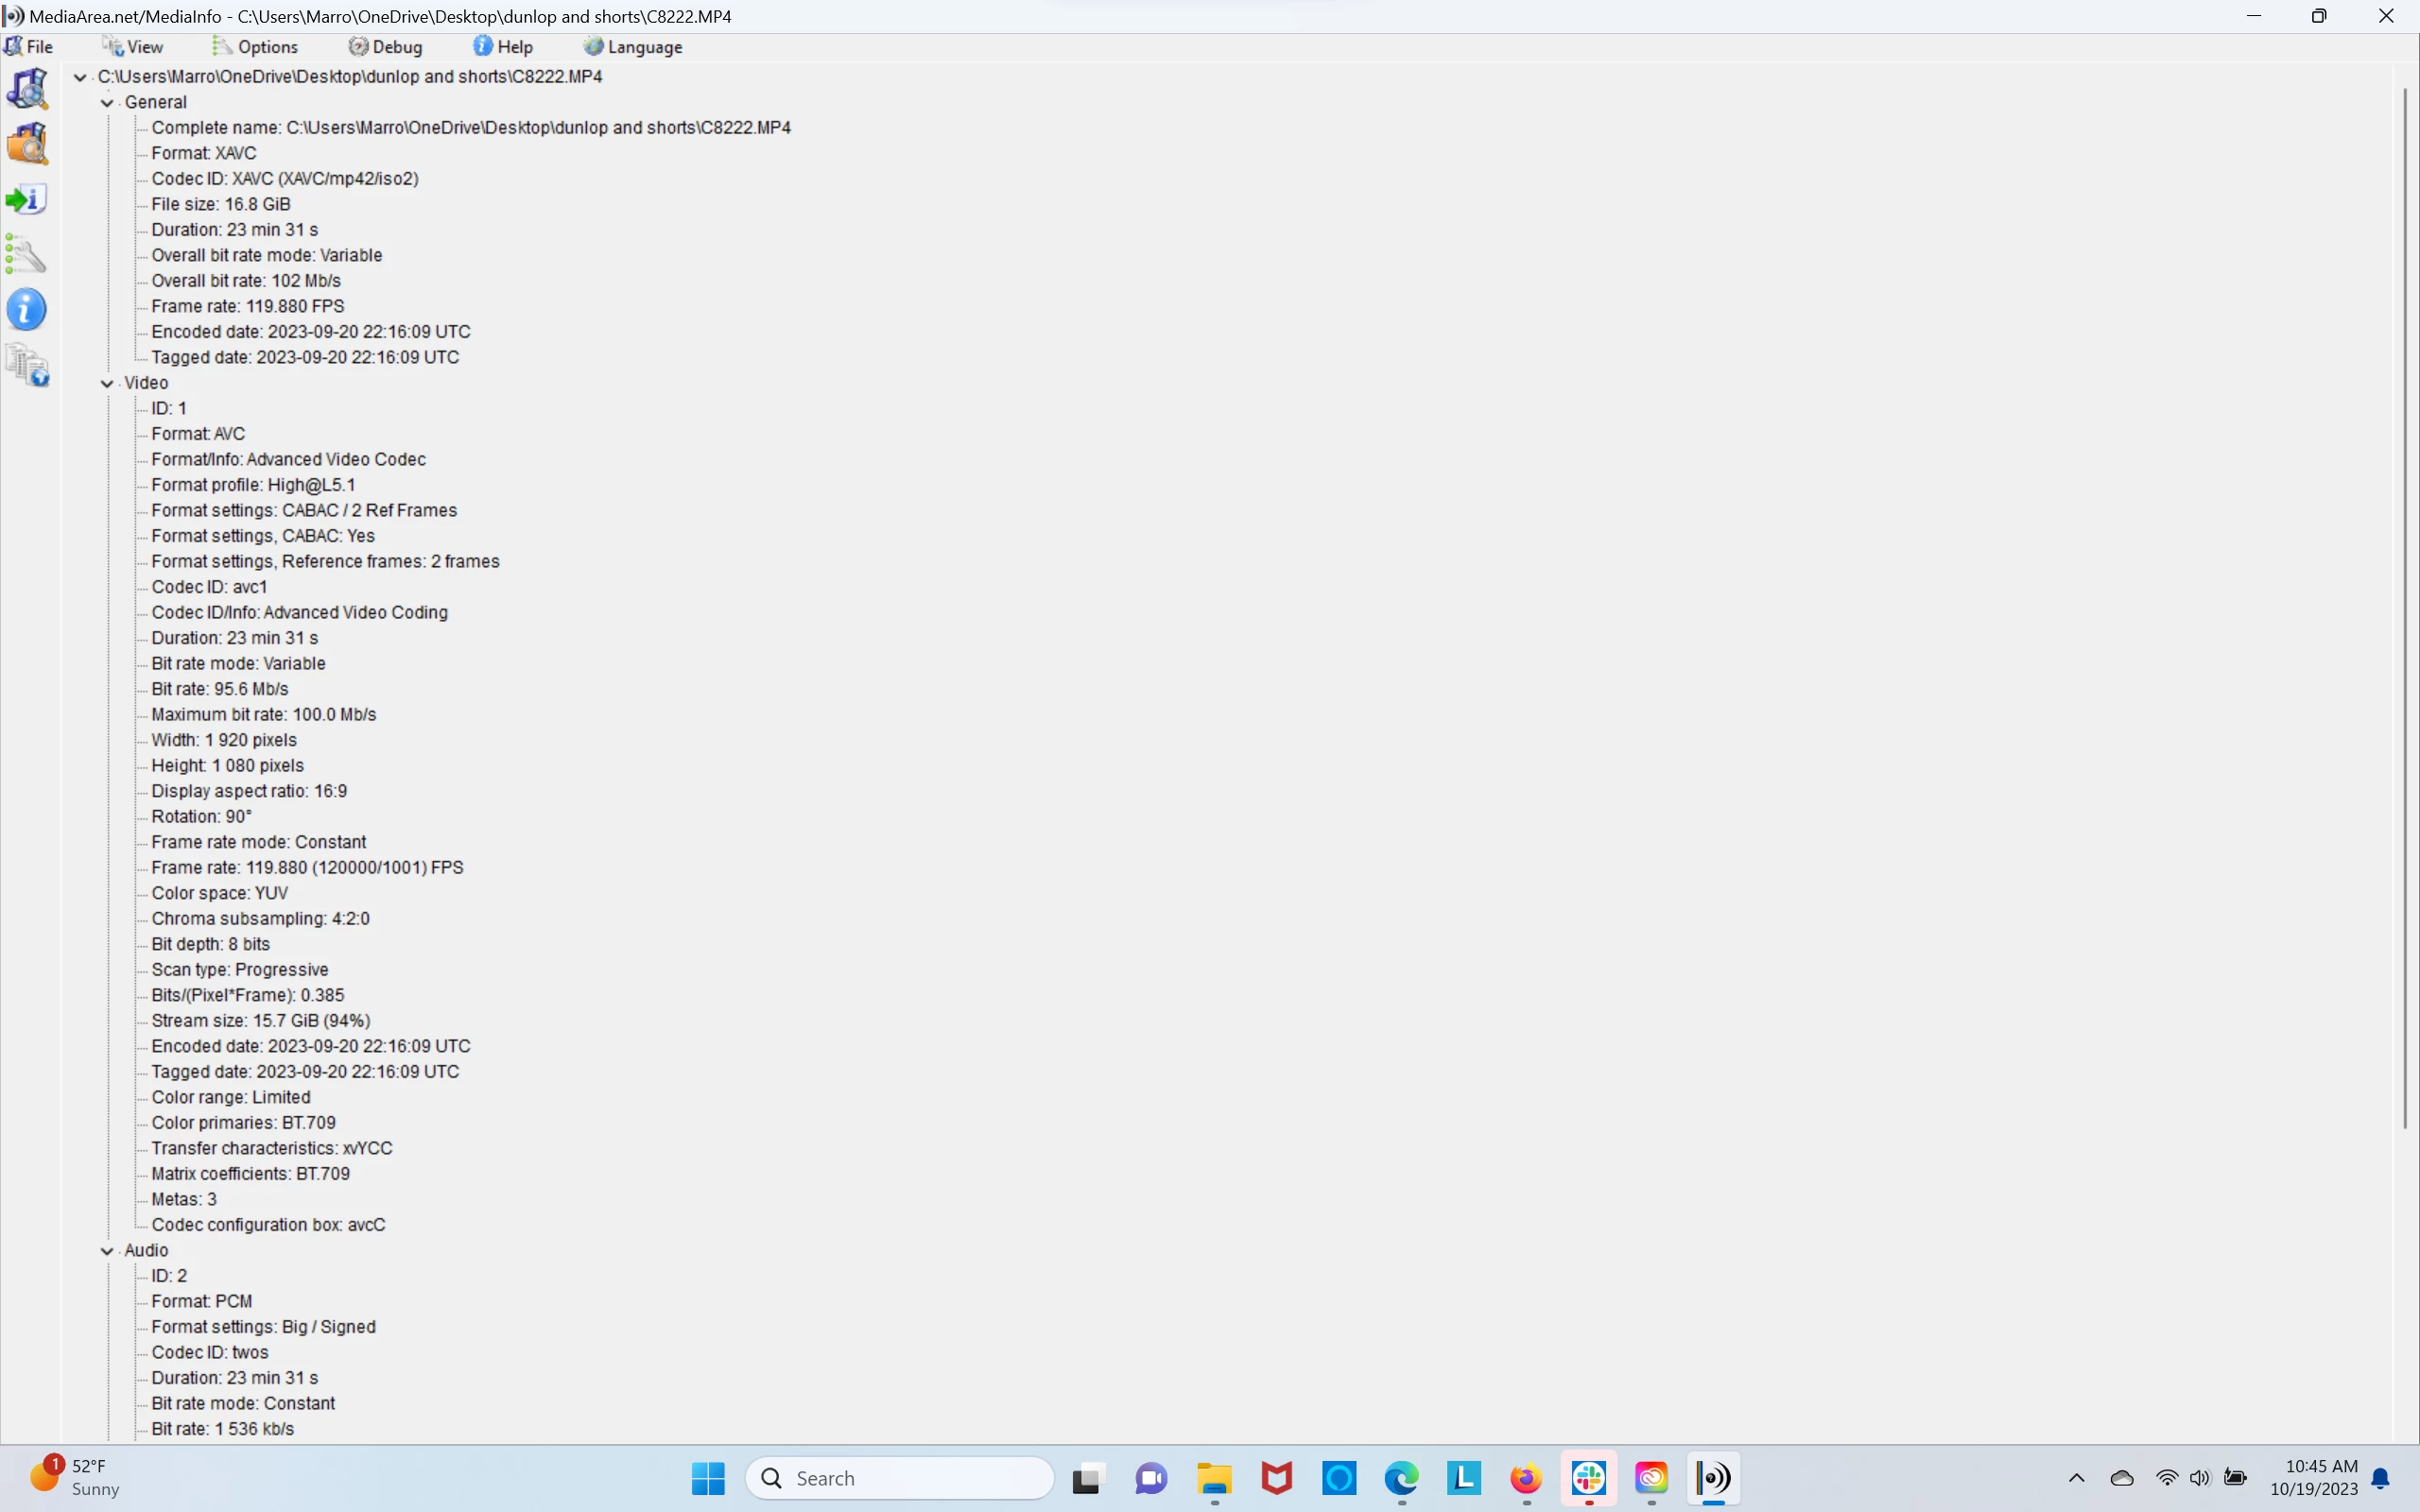Click the sidebar documents and globe icon
This screenshot has height=1512, width=2420.
[27, 366]
